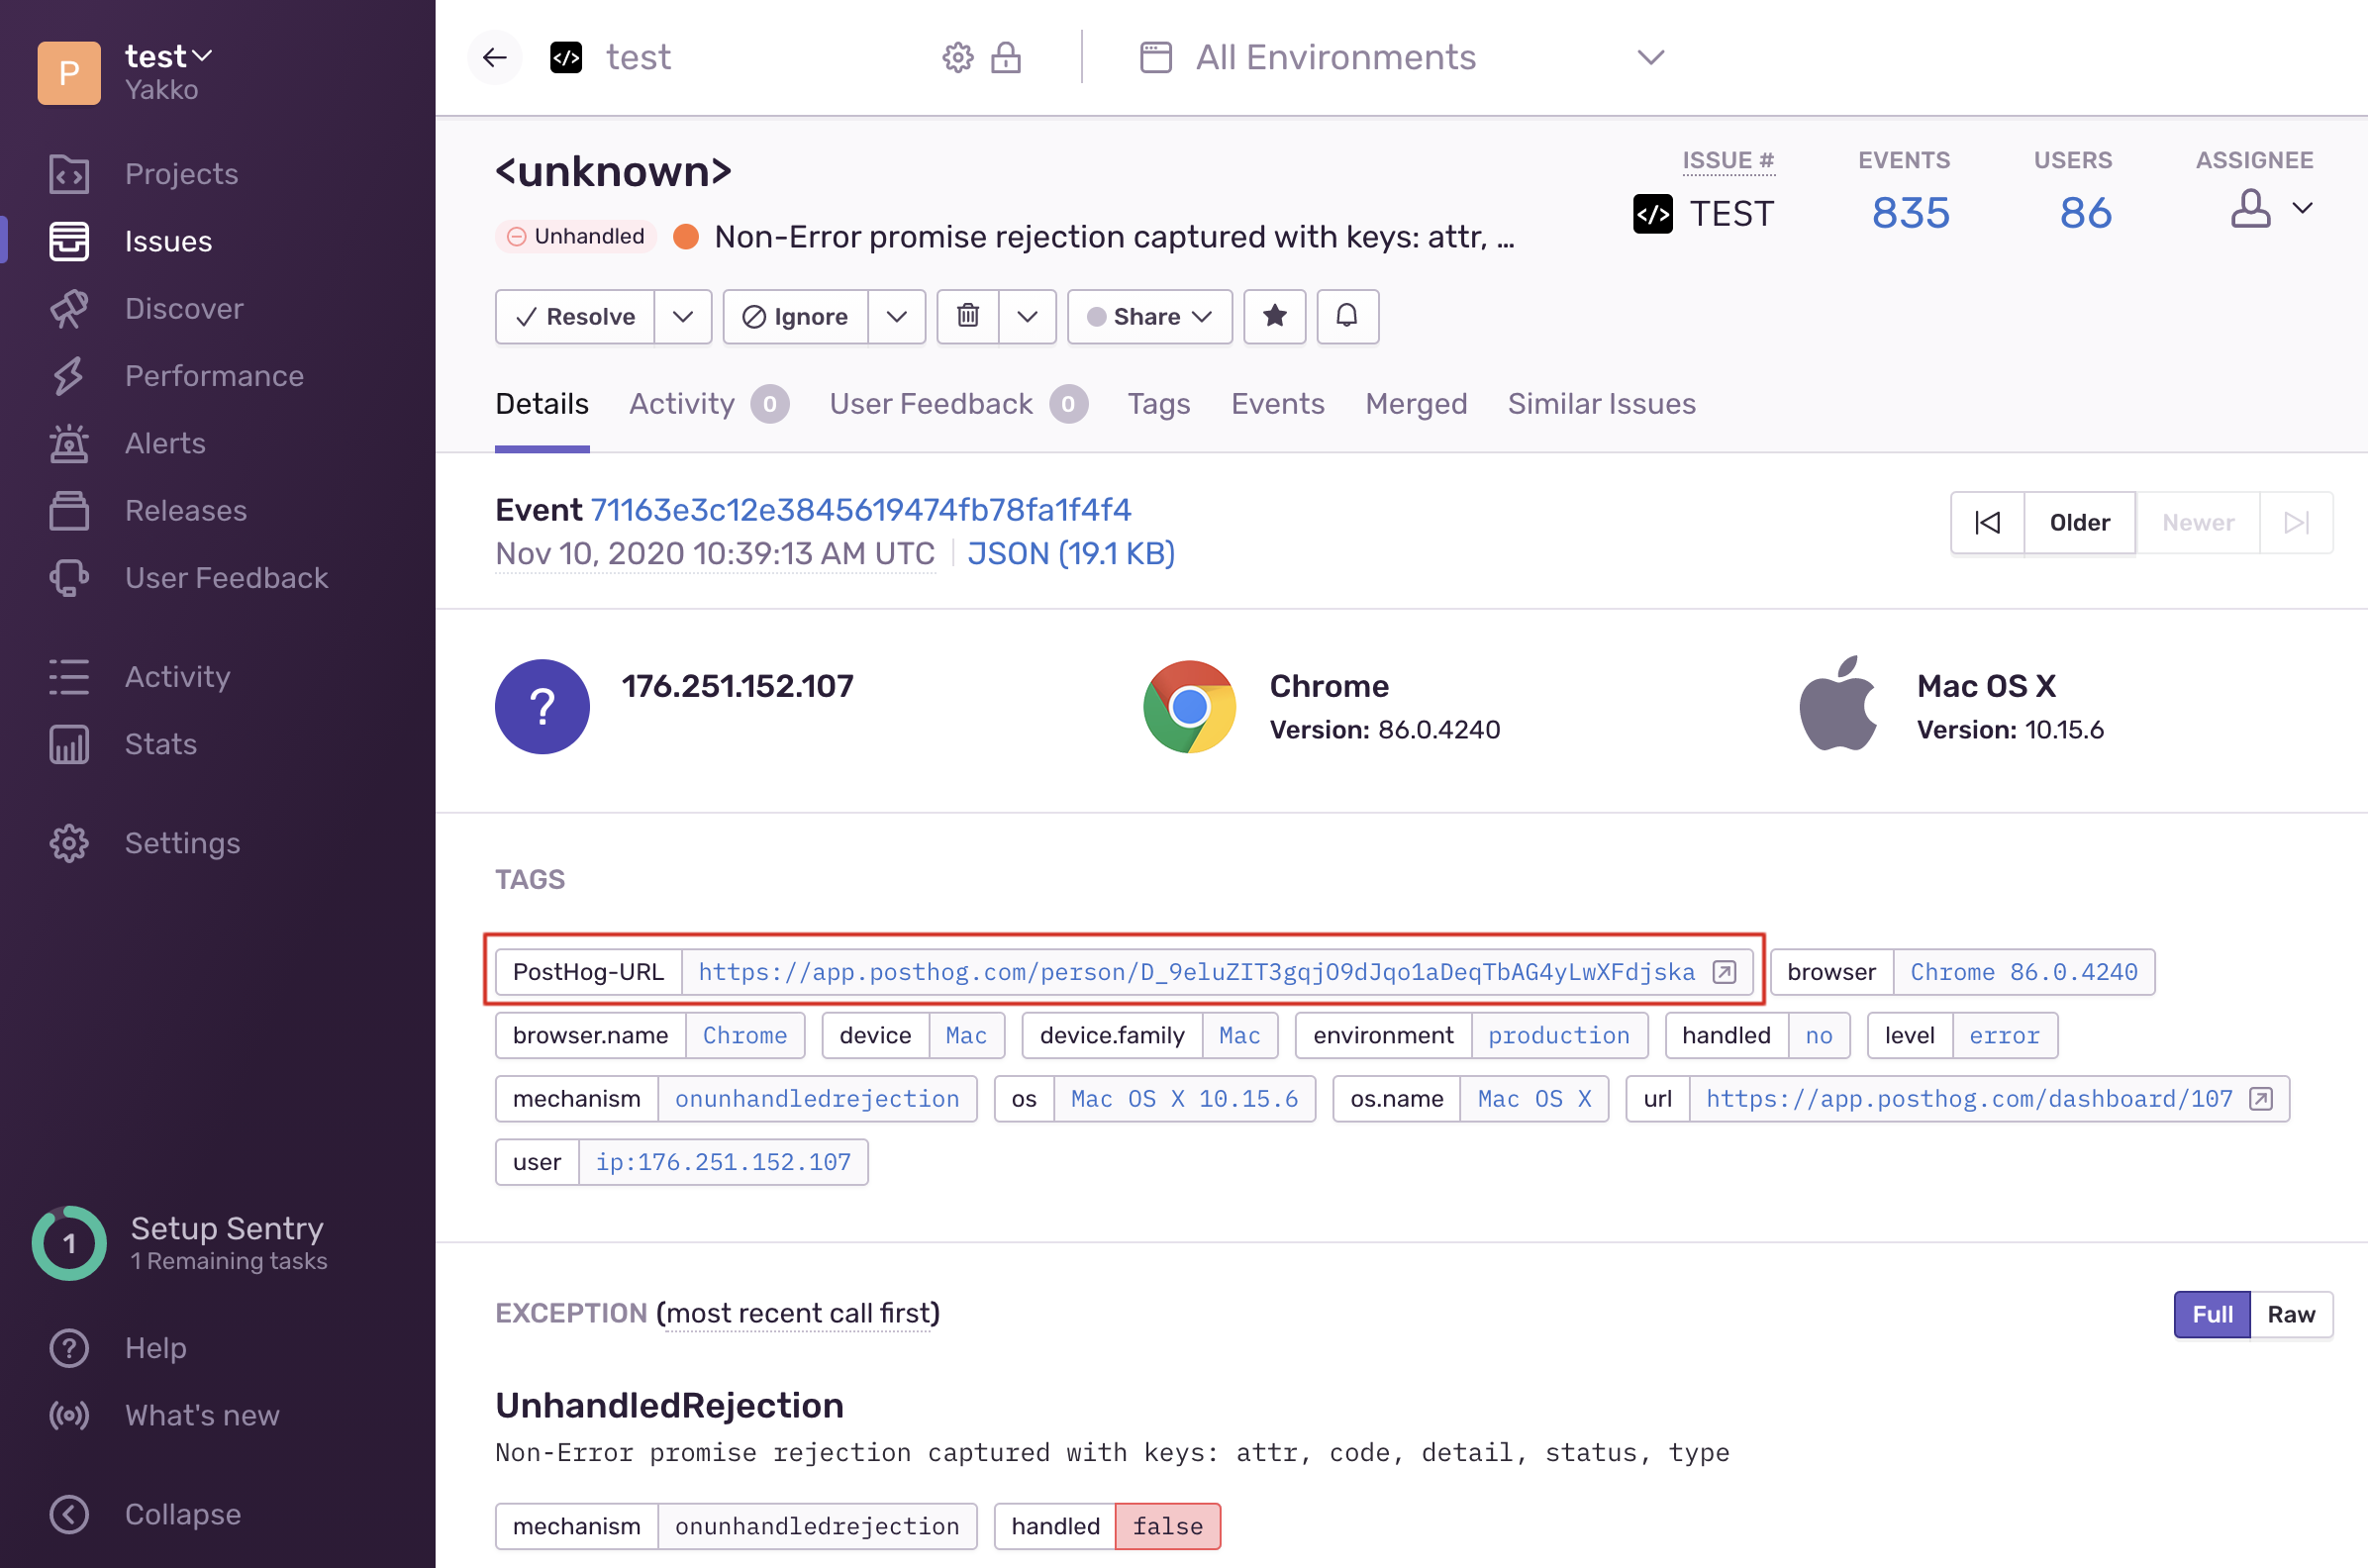The width and height of the screenshot is (2368, 1568).
Task: Open the JSON (19.1 KB) link
Action: [1070, 553]
